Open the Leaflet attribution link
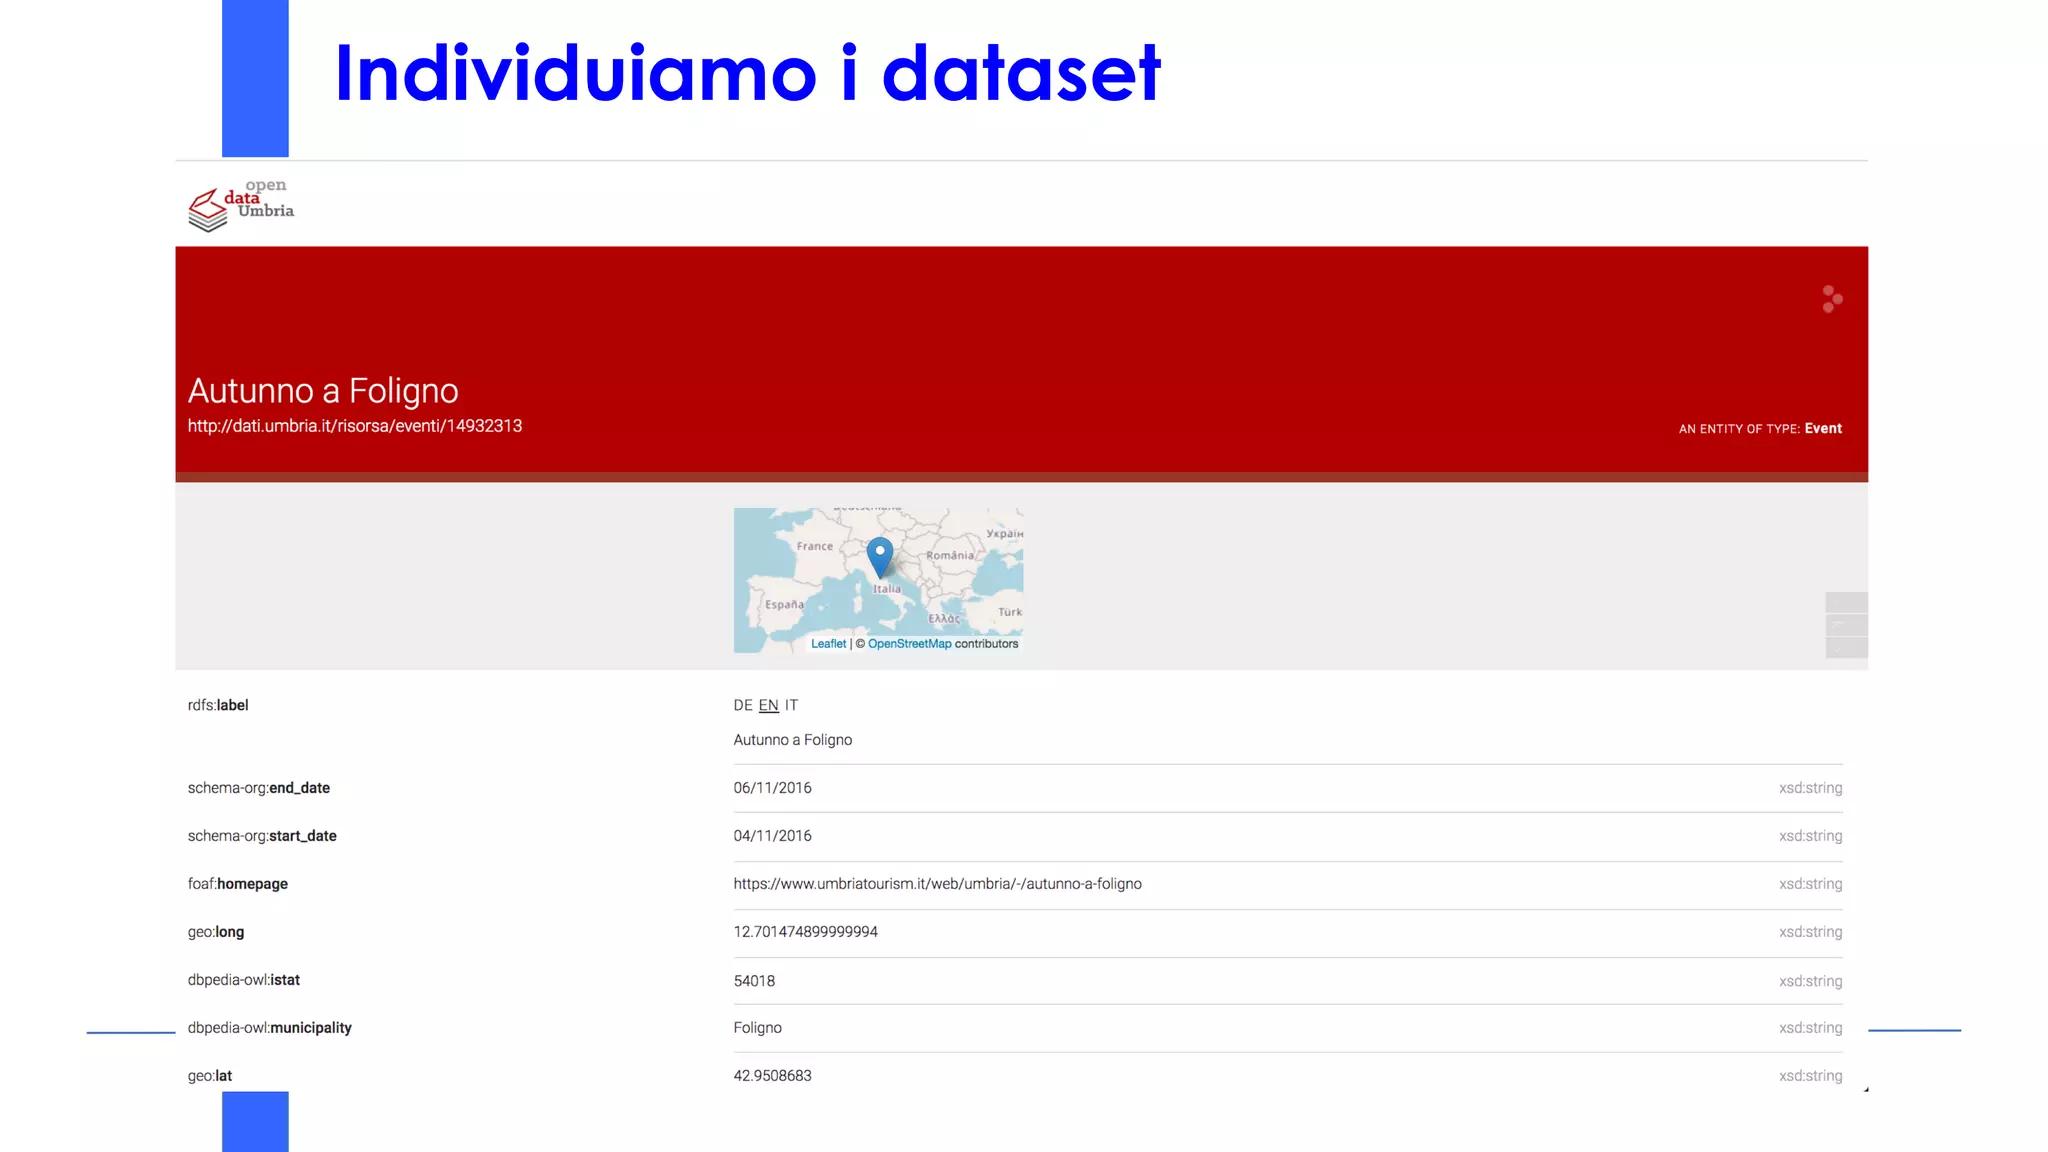 click(828, 644)
